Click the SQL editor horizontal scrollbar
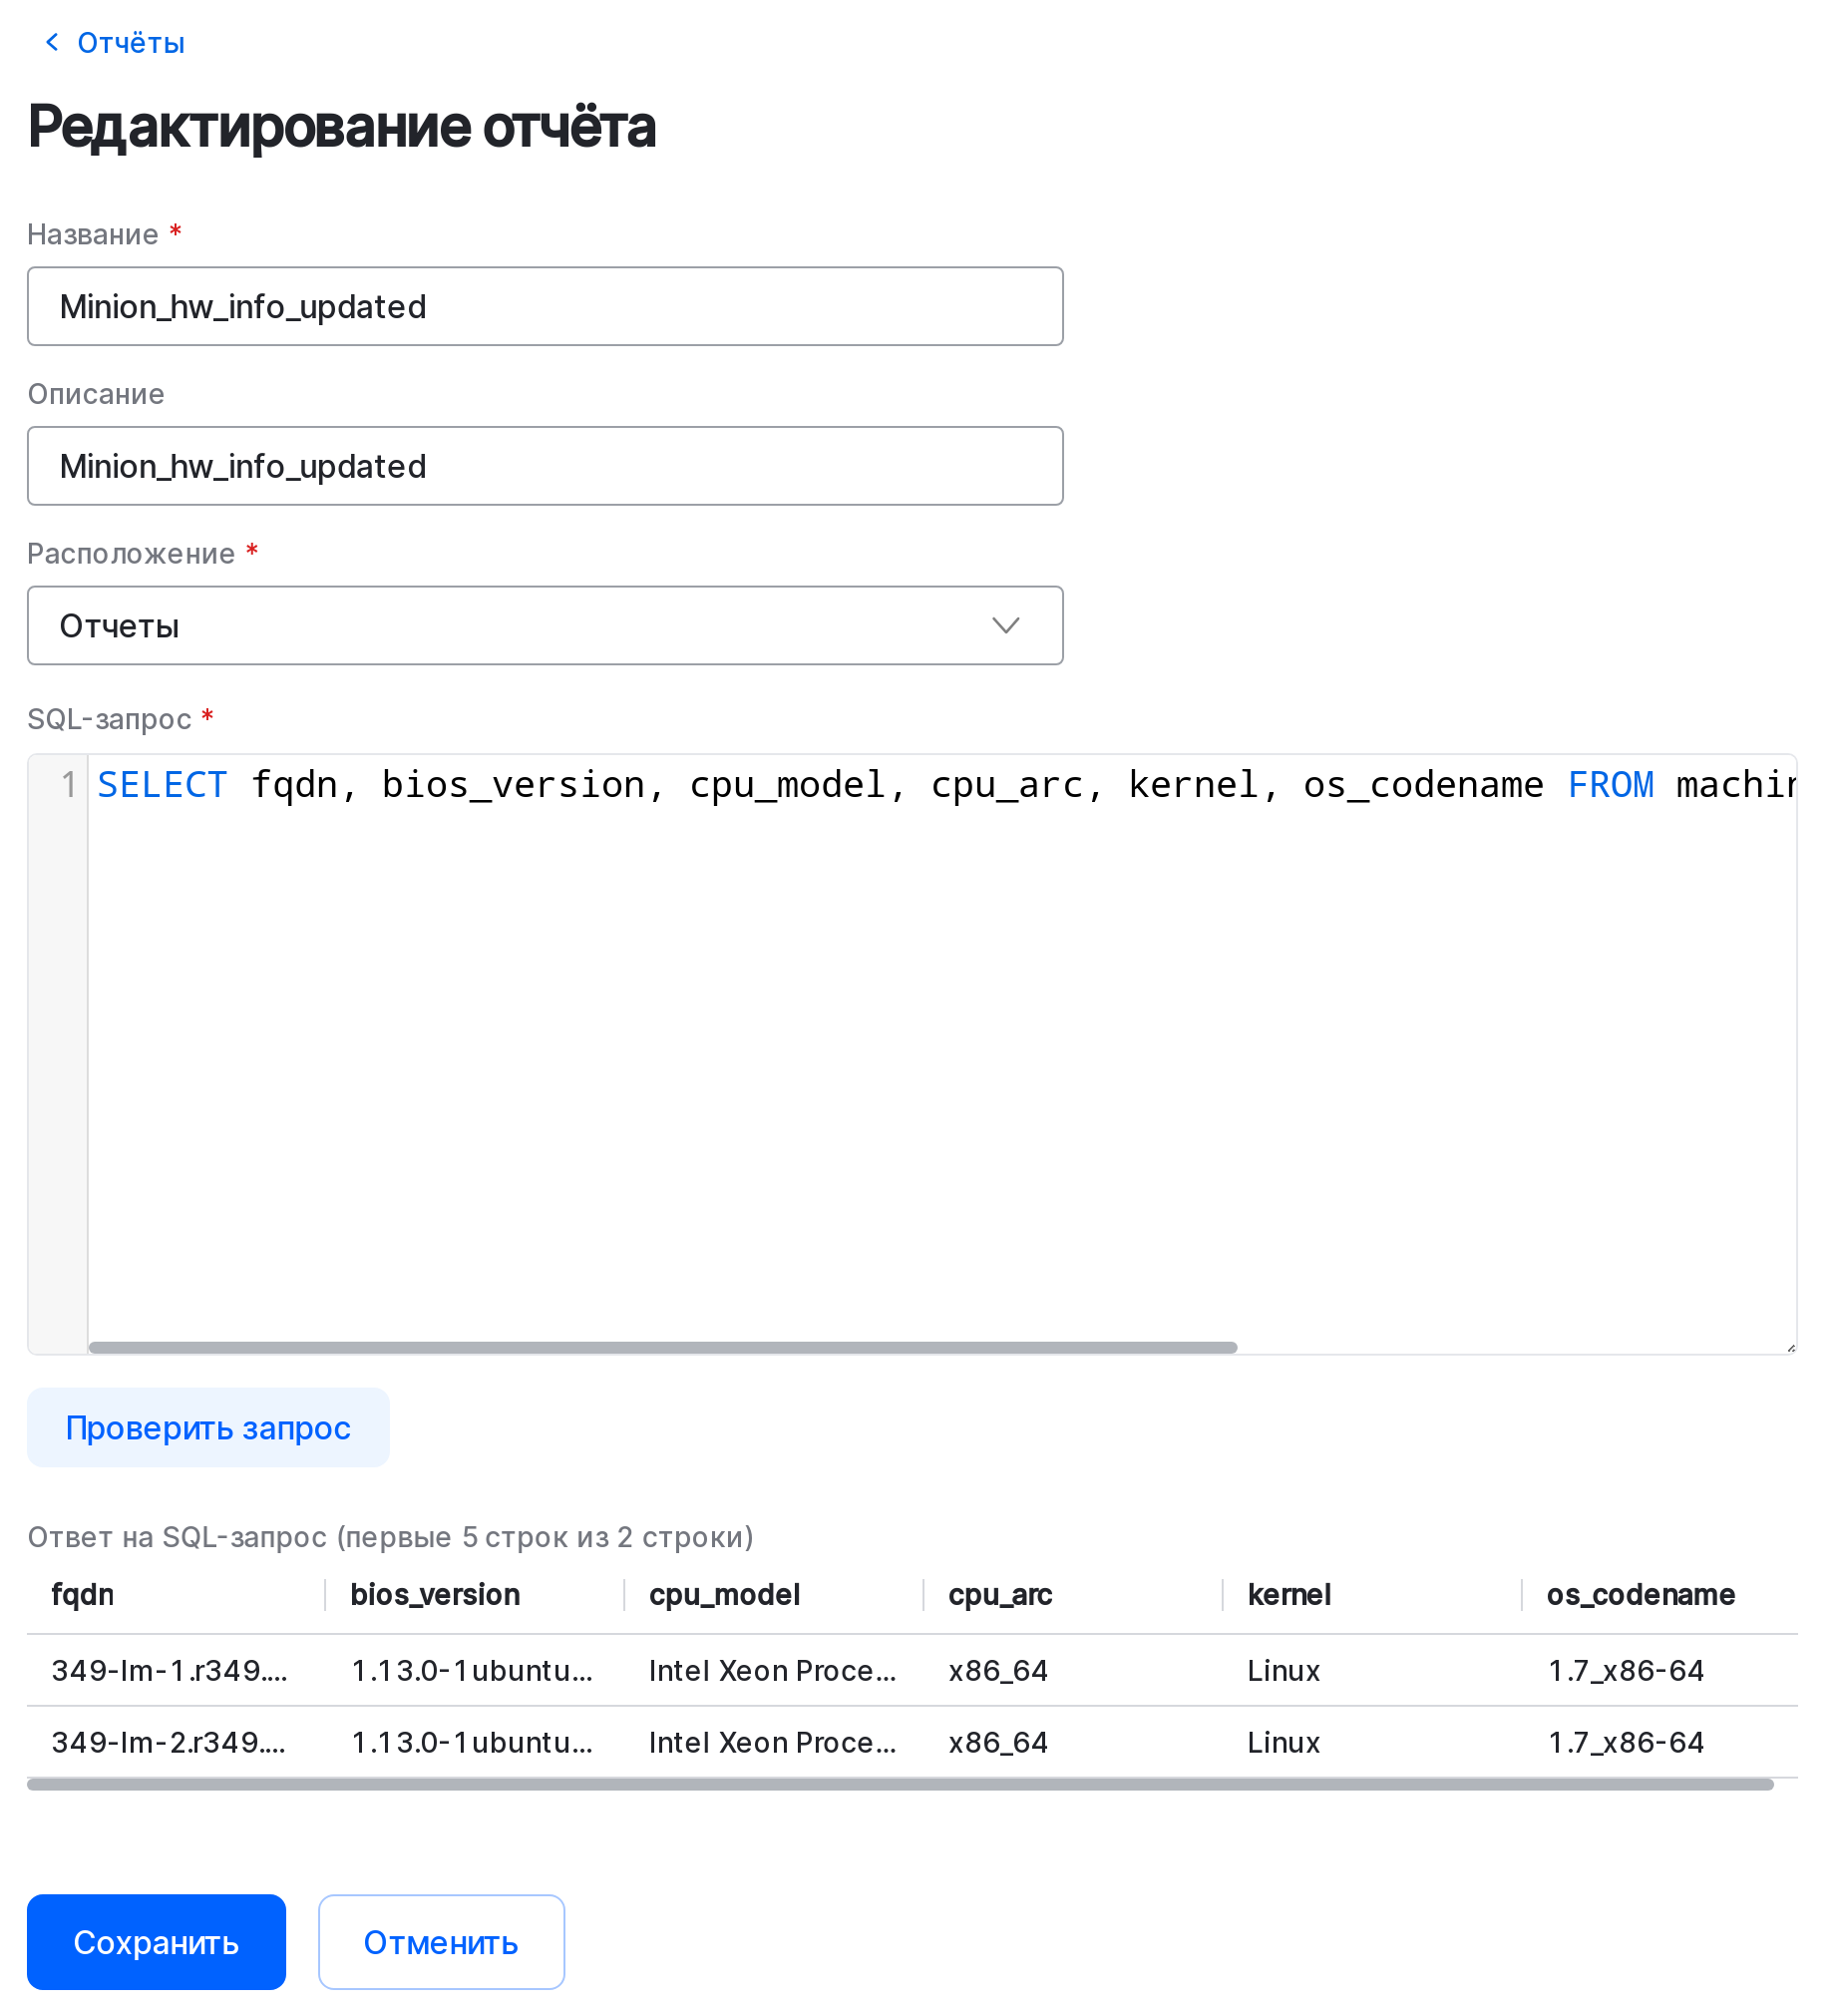Screen dimensions: 1838x2016 [x=662, y=1348]
